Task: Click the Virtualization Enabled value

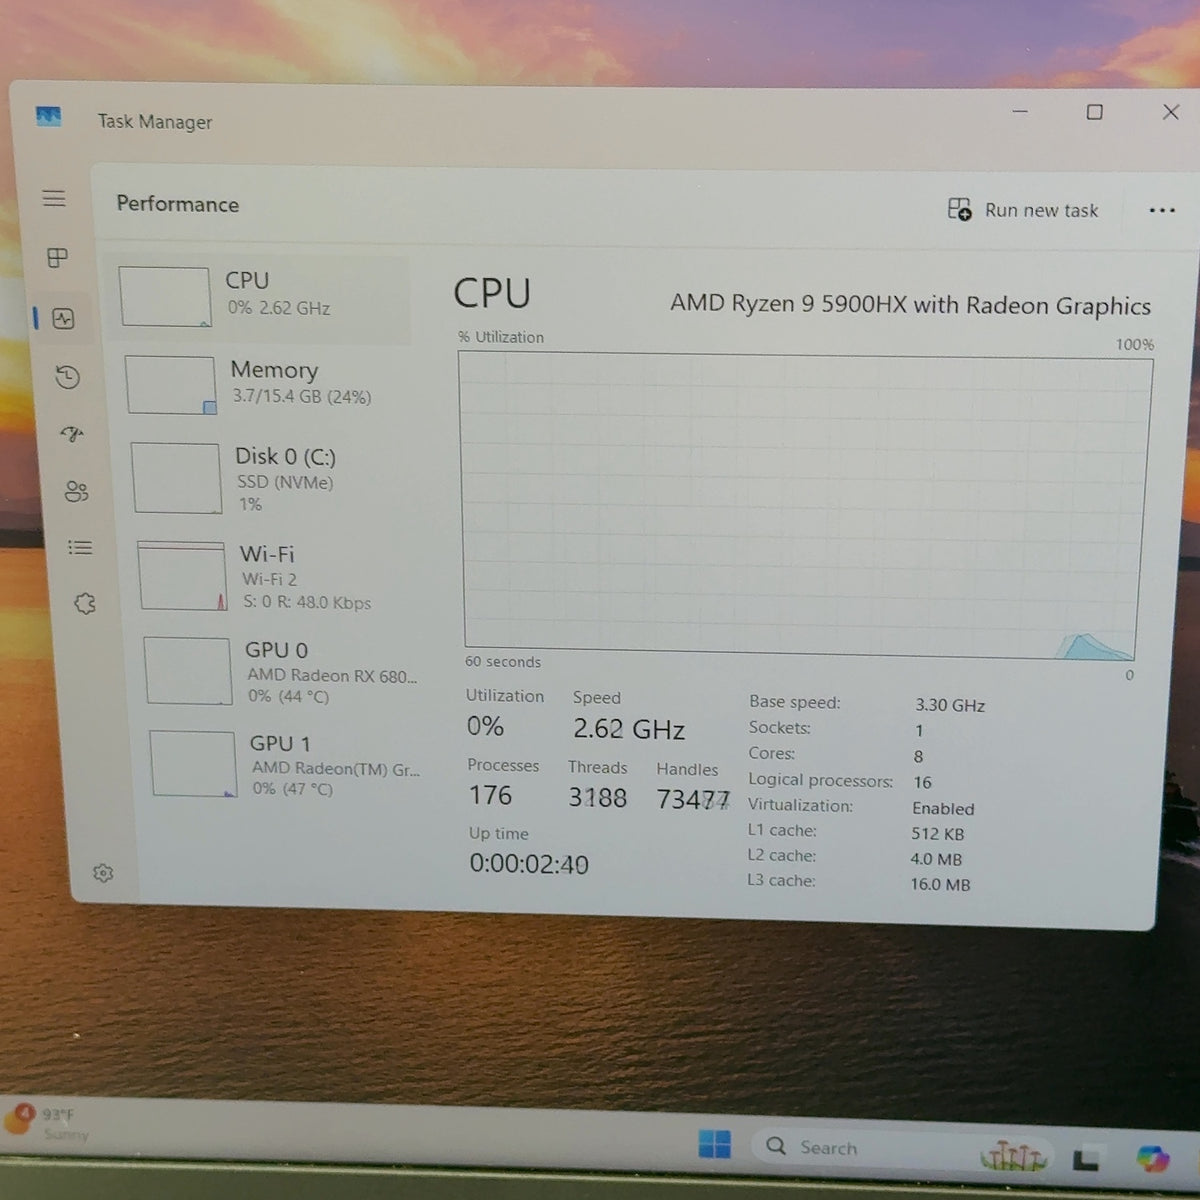Action: 943,809
